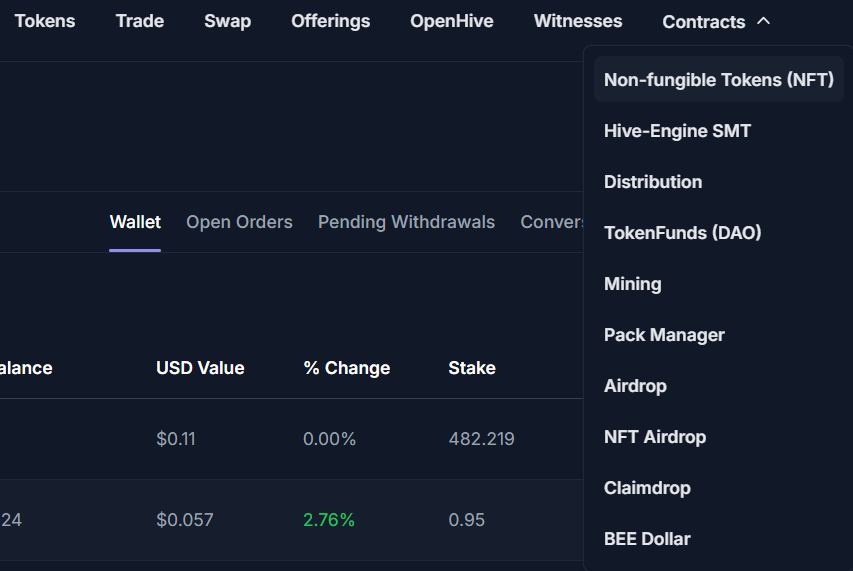The image size is (853, 571).
Task: Choose Claimdrop from the list
Action: 647,488
